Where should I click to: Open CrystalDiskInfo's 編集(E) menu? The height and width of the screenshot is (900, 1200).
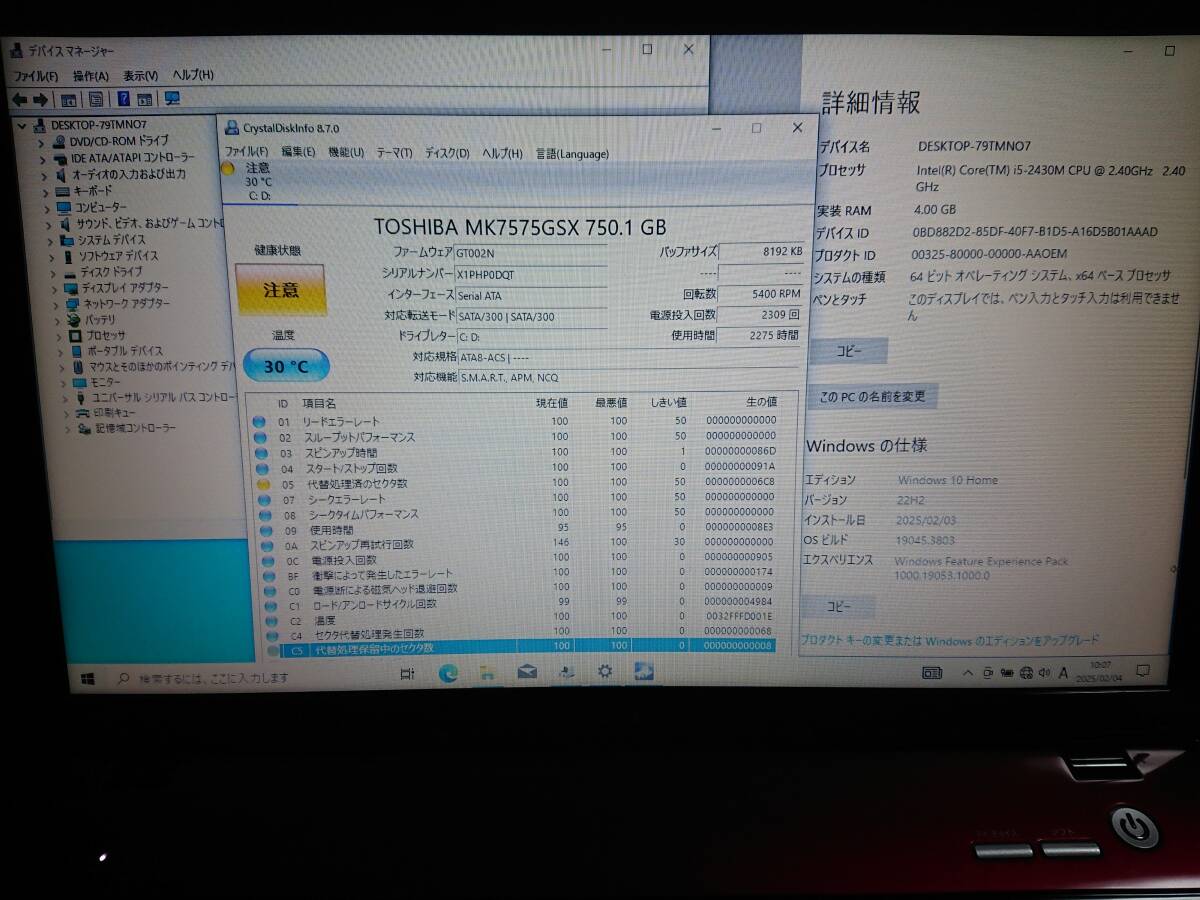tap(298, 152)
